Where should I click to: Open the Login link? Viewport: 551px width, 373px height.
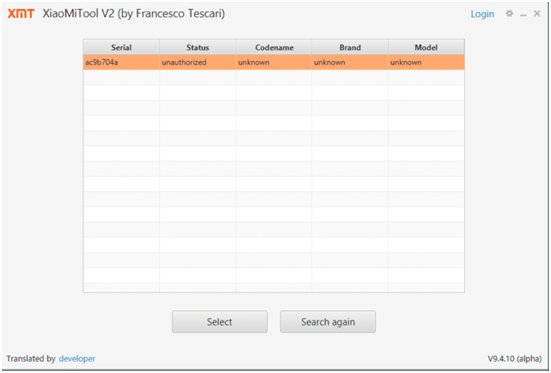tap(482, 14)
